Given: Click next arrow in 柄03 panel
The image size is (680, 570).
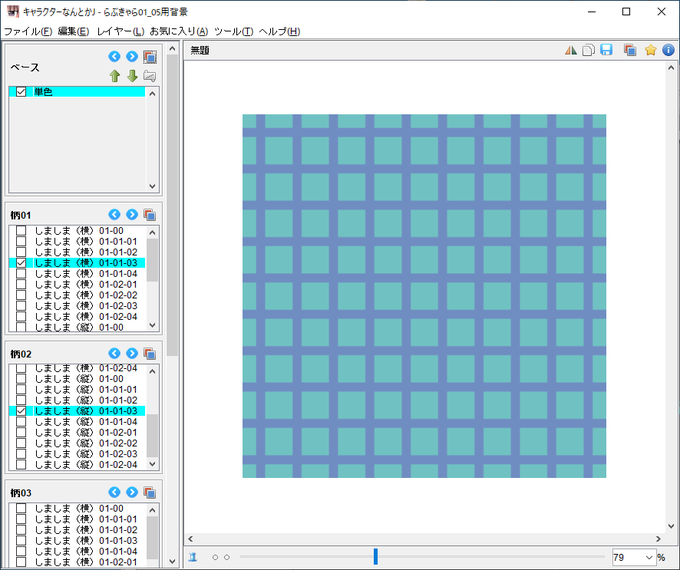Looking at the screenshot, I should click(x=132, y=492).
